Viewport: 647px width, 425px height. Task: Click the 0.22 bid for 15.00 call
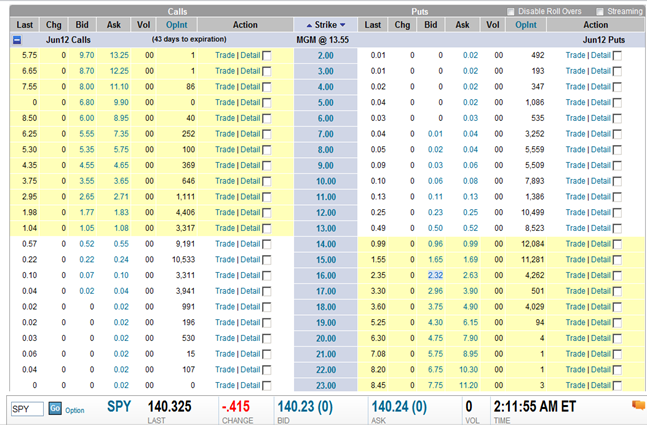click(x=87, y=260)
